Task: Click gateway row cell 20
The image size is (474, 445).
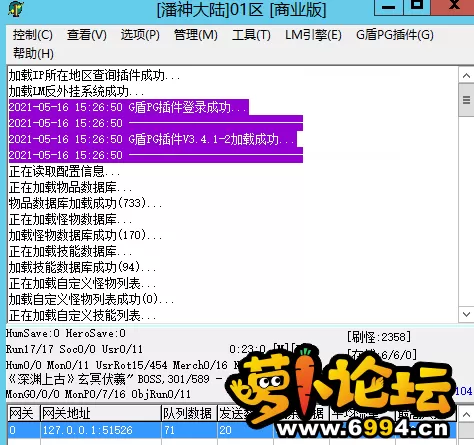Action: 245,430
